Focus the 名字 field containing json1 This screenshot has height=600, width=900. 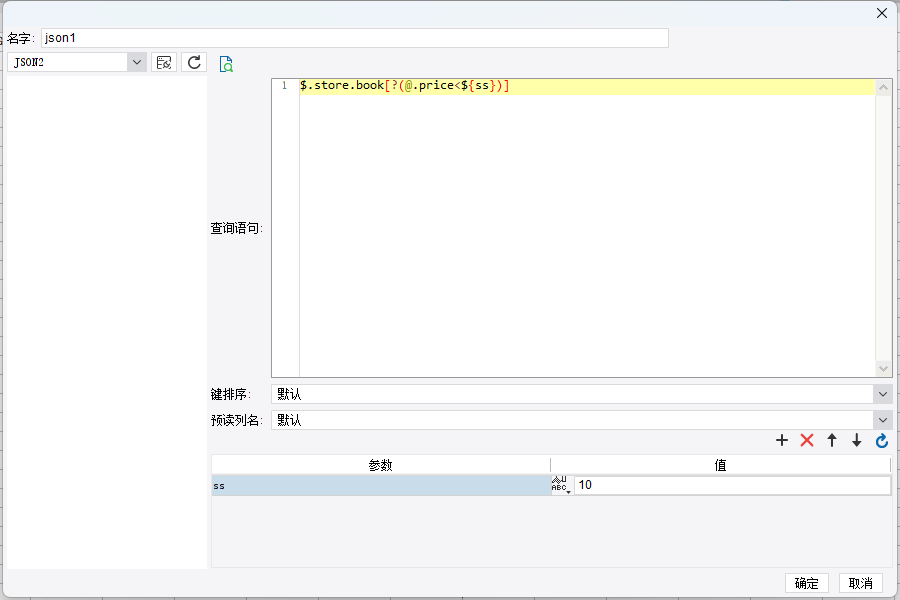355,38
